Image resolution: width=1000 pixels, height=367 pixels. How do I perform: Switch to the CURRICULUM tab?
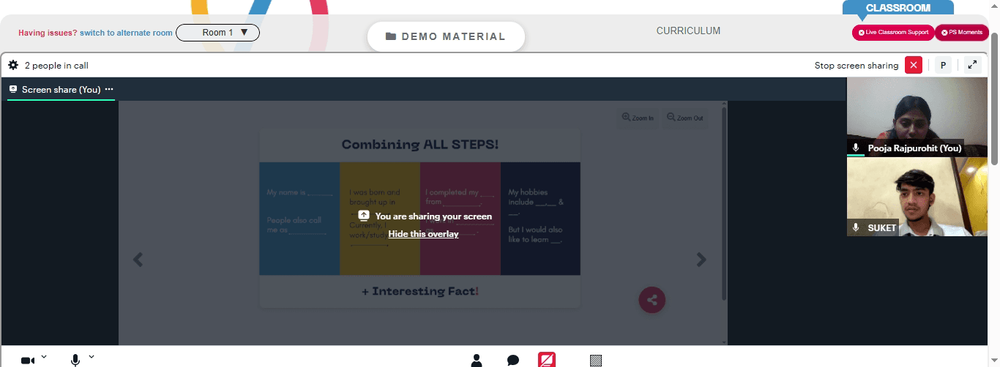688,31
